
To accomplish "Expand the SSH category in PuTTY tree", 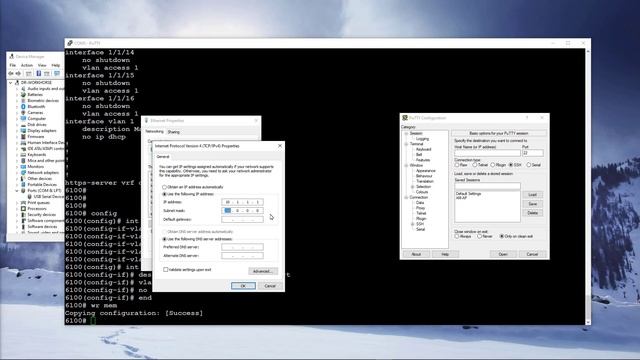I will tap(413, 224).
